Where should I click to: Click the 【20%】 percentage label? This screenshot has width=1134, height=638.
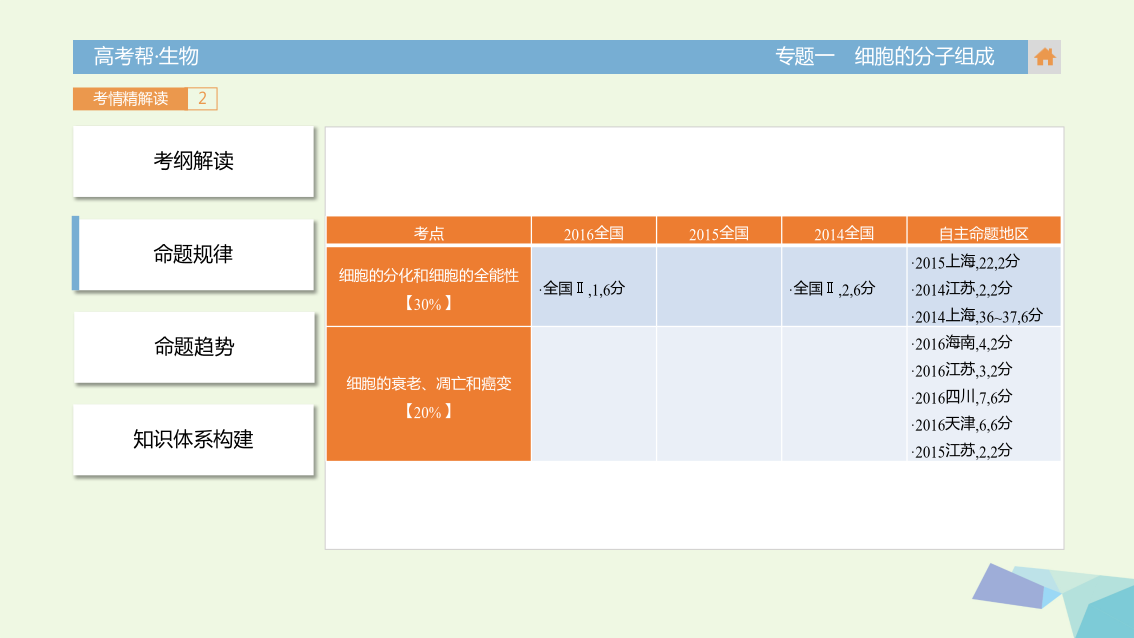(428, 412)
